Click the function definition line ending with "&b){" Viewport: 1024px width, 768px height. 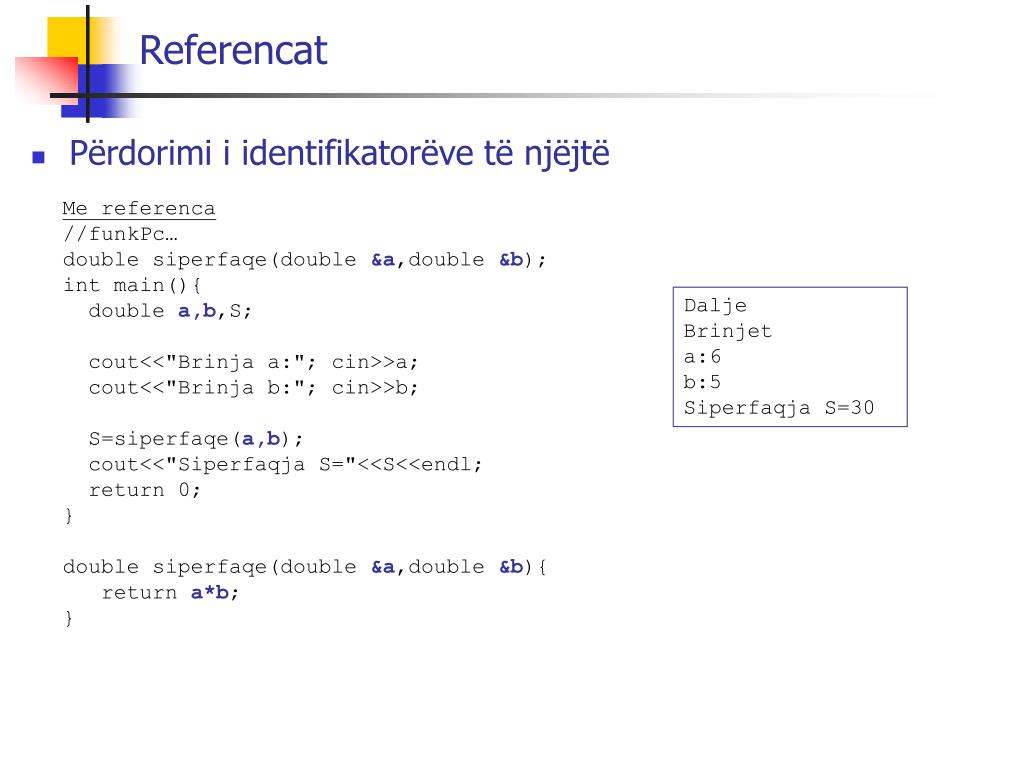[x=304, y=567]
